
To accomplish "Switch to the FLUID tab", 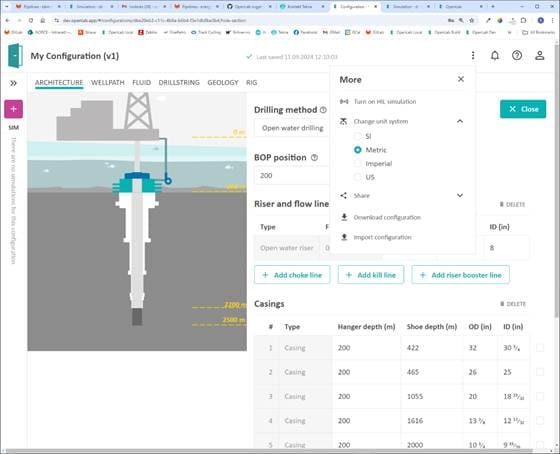I will tap(141, 83).
